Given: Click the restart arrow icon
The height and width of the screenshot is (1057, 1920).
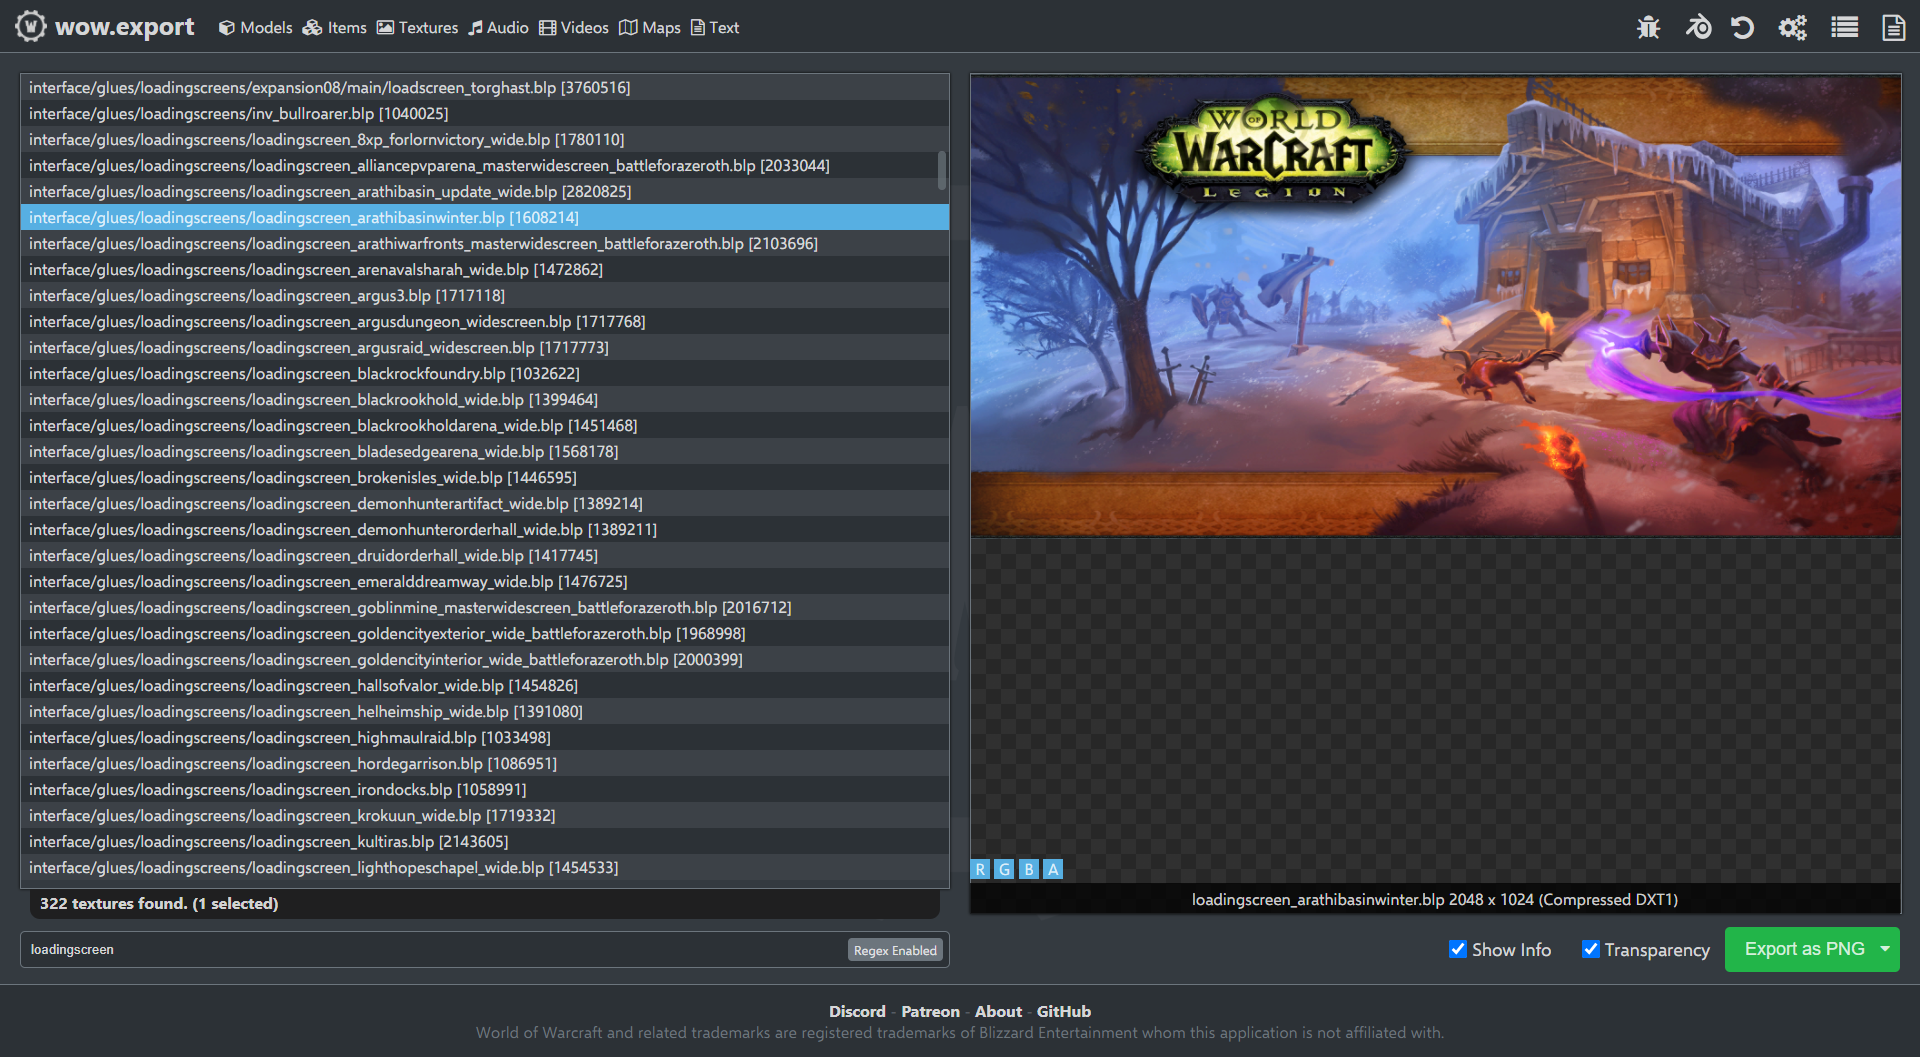Looking at the screenshot, I should pos(1743,27).
